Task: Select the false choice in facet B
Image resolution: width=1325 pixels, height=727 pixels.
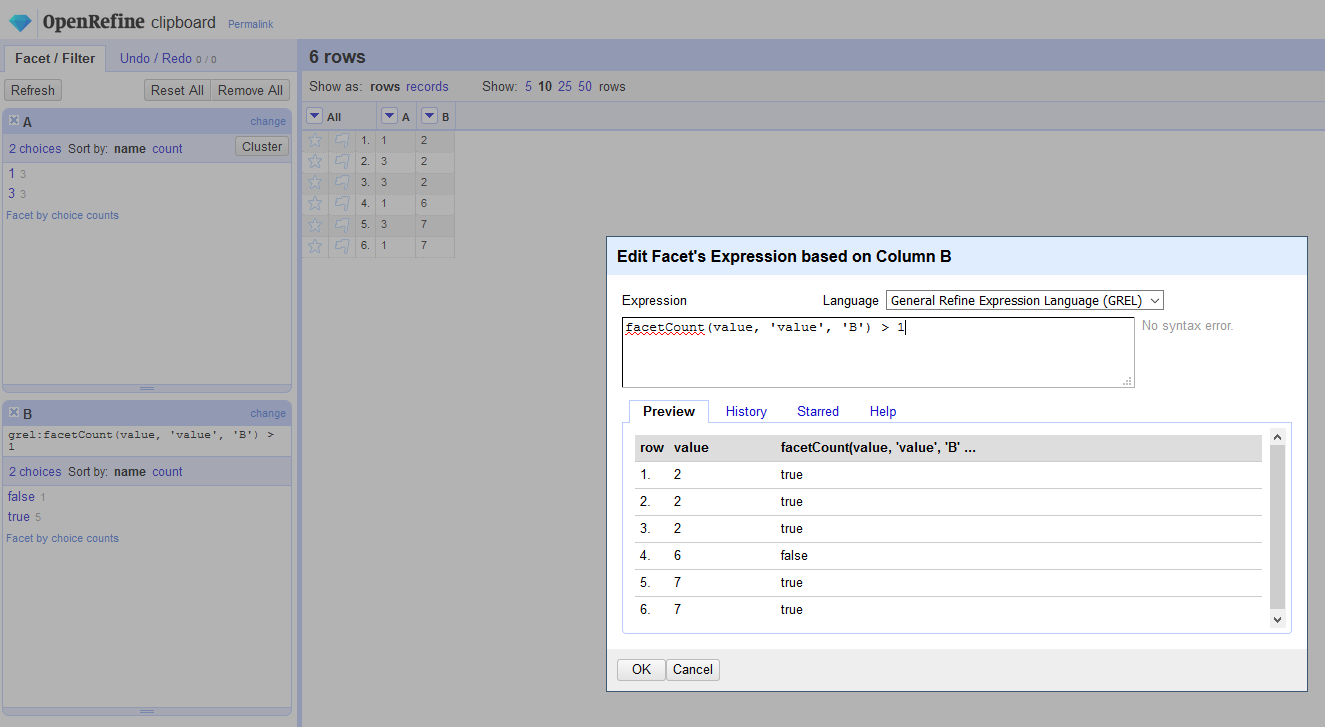Action: [21, 496]
